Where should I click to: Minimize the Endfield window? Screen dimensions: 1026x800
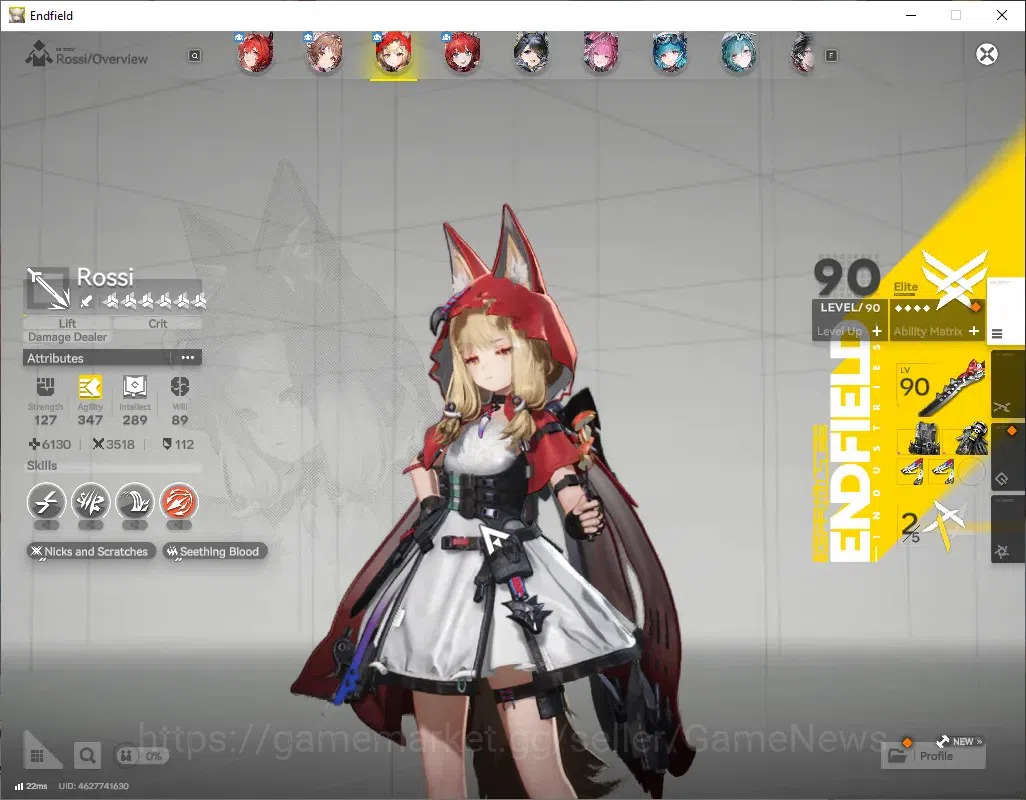click(910, 15)
